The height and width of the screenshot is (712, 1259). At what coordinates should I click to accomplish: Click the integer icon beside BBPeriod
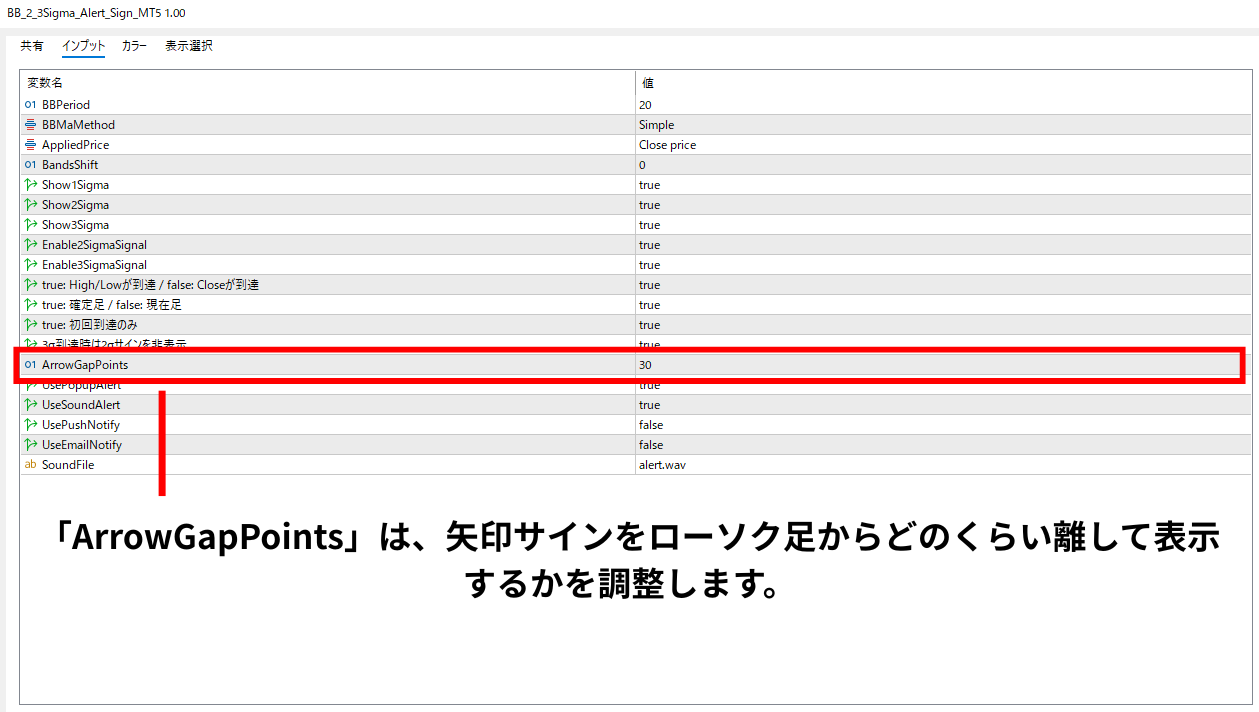pos(30,105)
